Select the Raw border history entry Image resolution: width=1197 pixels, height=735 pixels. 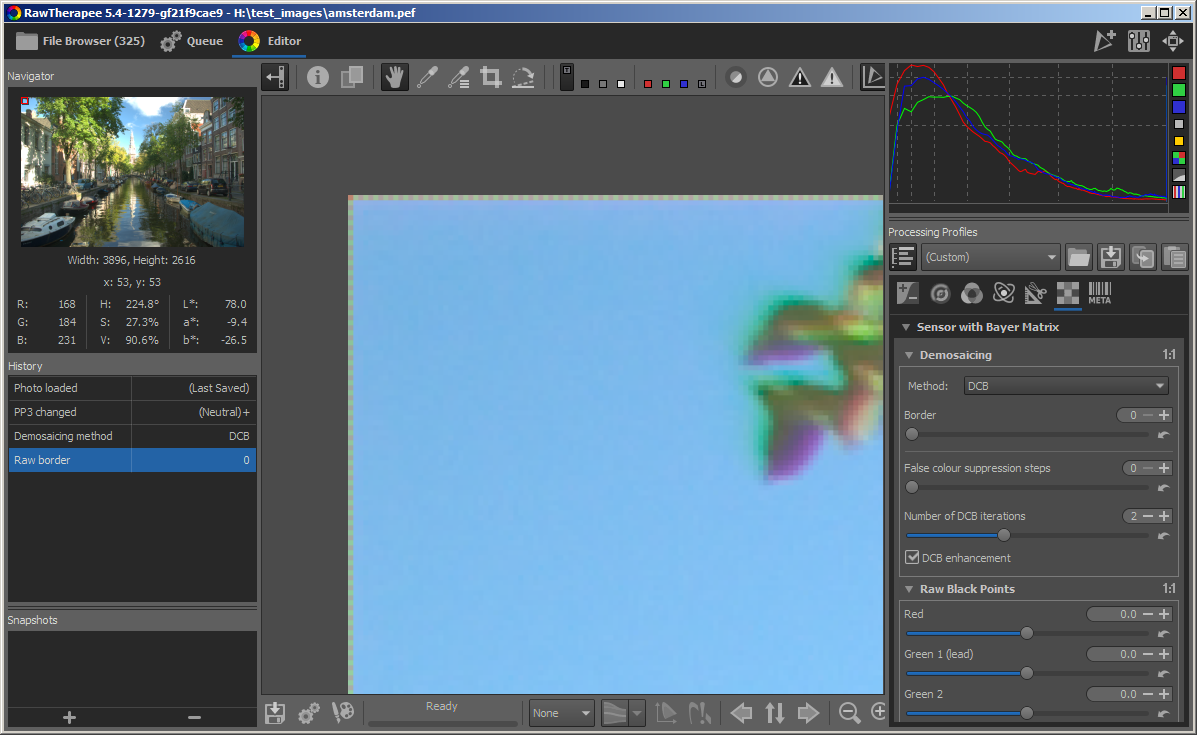[69, 459]
